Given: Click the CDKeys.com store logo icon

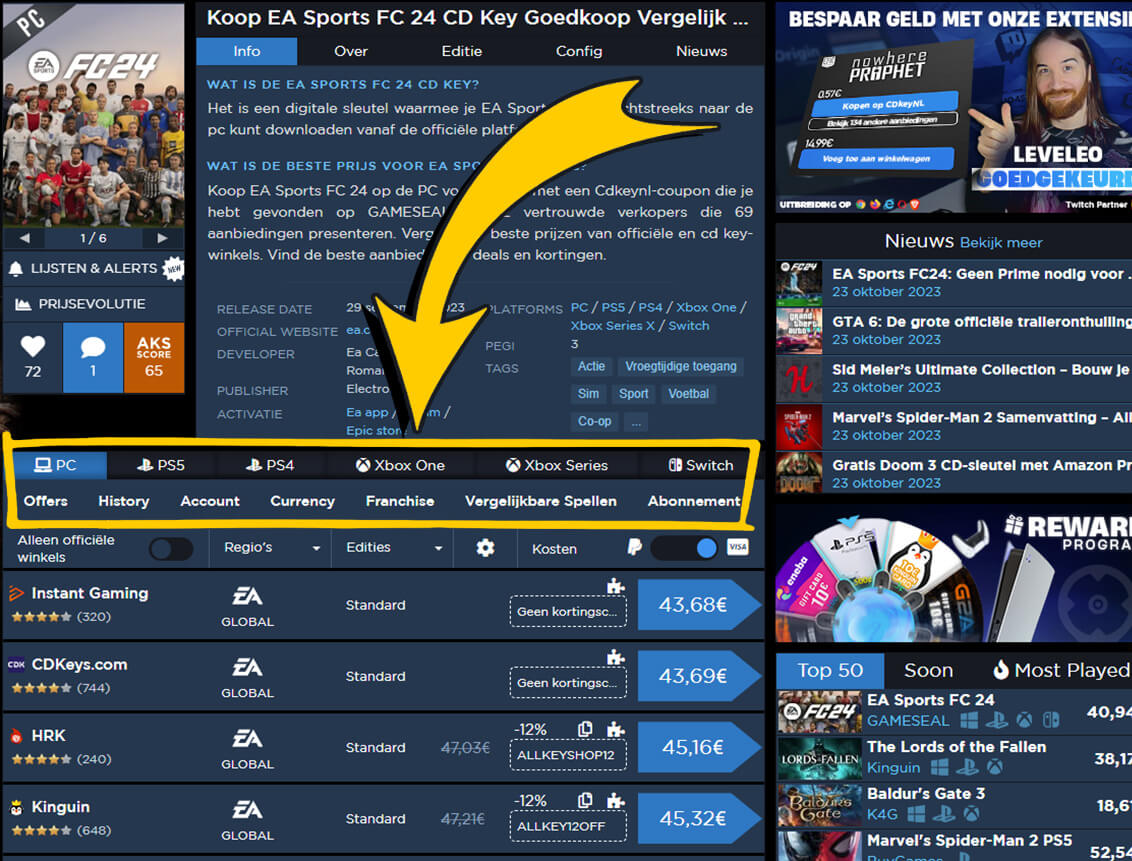Looking at the screenshot, I should point(16,665).
